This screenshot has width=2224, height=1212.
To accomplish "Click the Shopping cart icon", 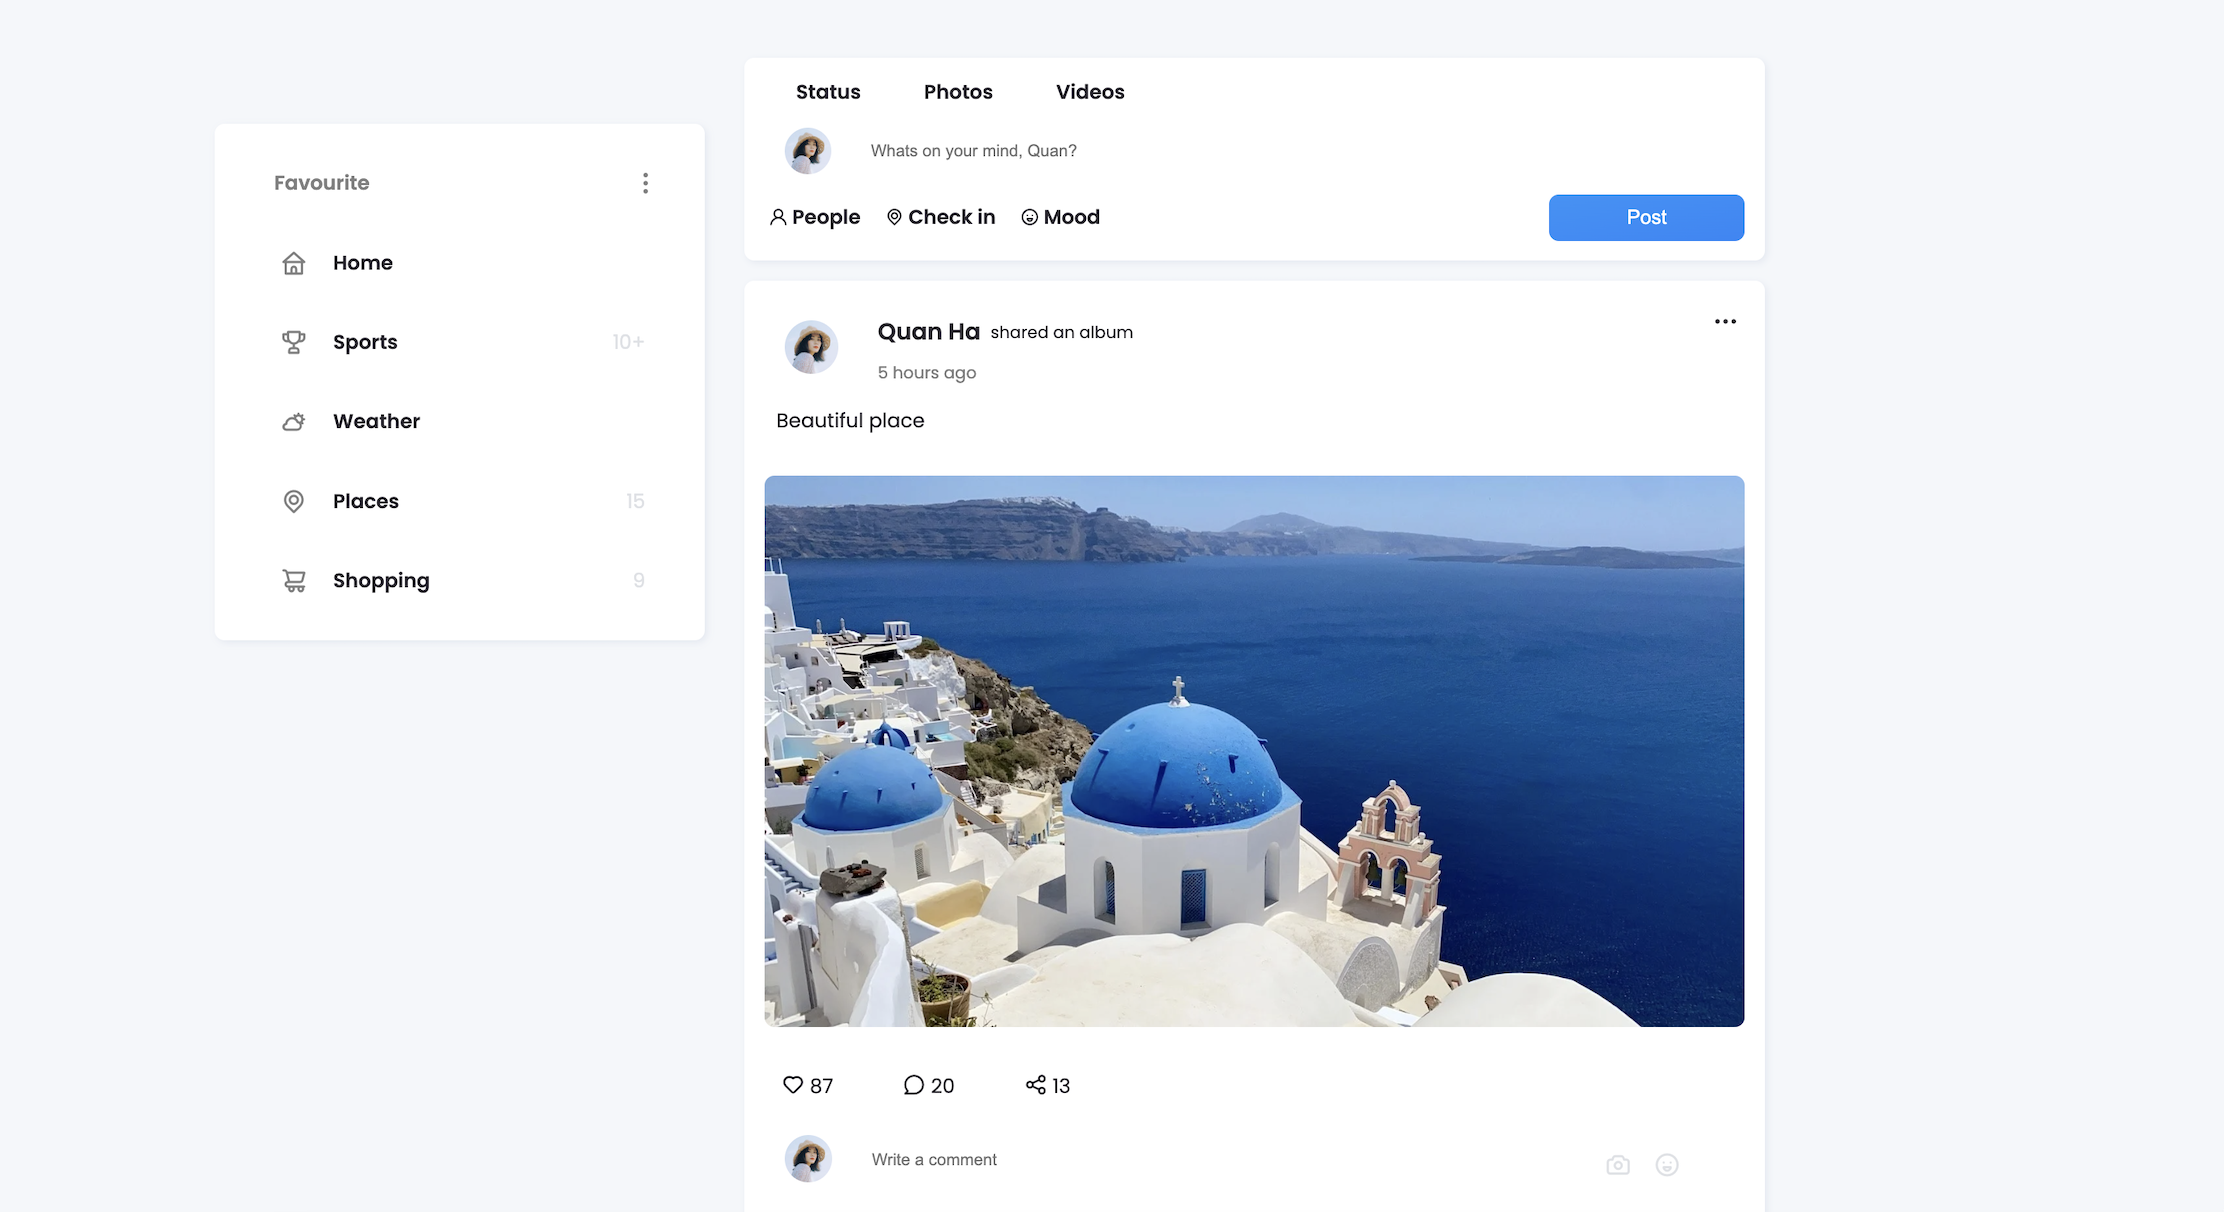I will pyautogui.click(x=293, y=581).
